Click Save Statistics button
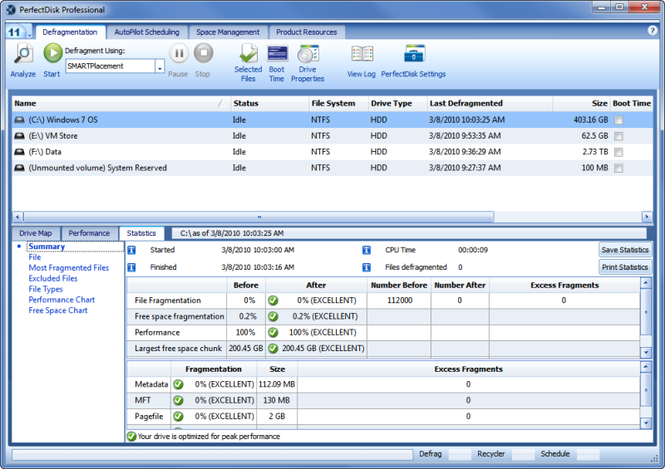 point(625,250)
